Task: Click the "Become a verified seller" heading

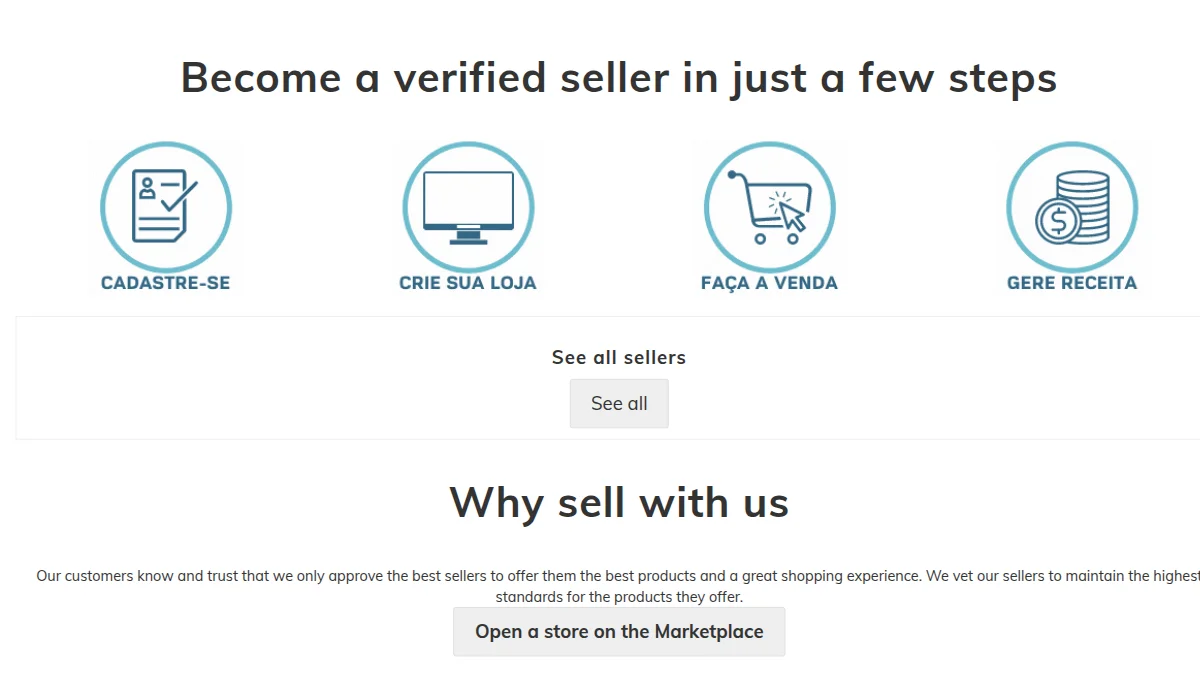Action: tap(619, 78)
